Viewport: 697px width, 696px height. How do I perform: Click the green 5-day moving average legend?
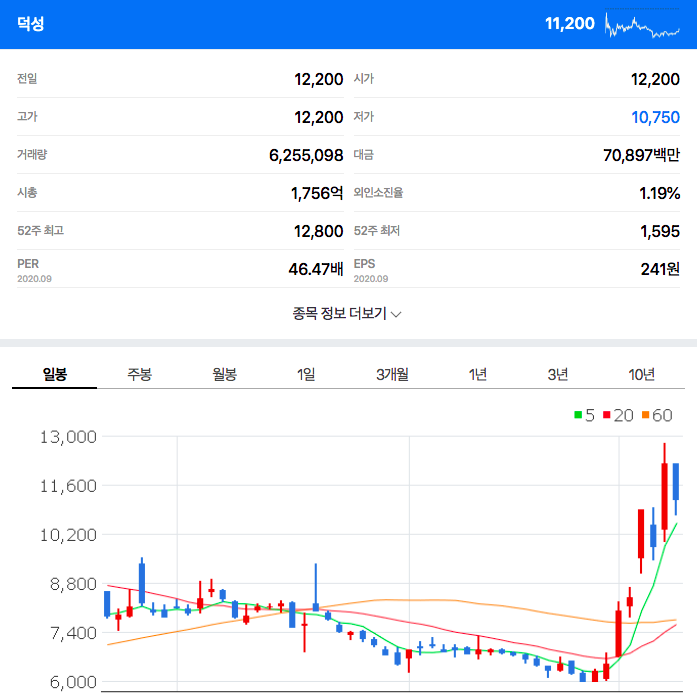[x=584, y=415]
